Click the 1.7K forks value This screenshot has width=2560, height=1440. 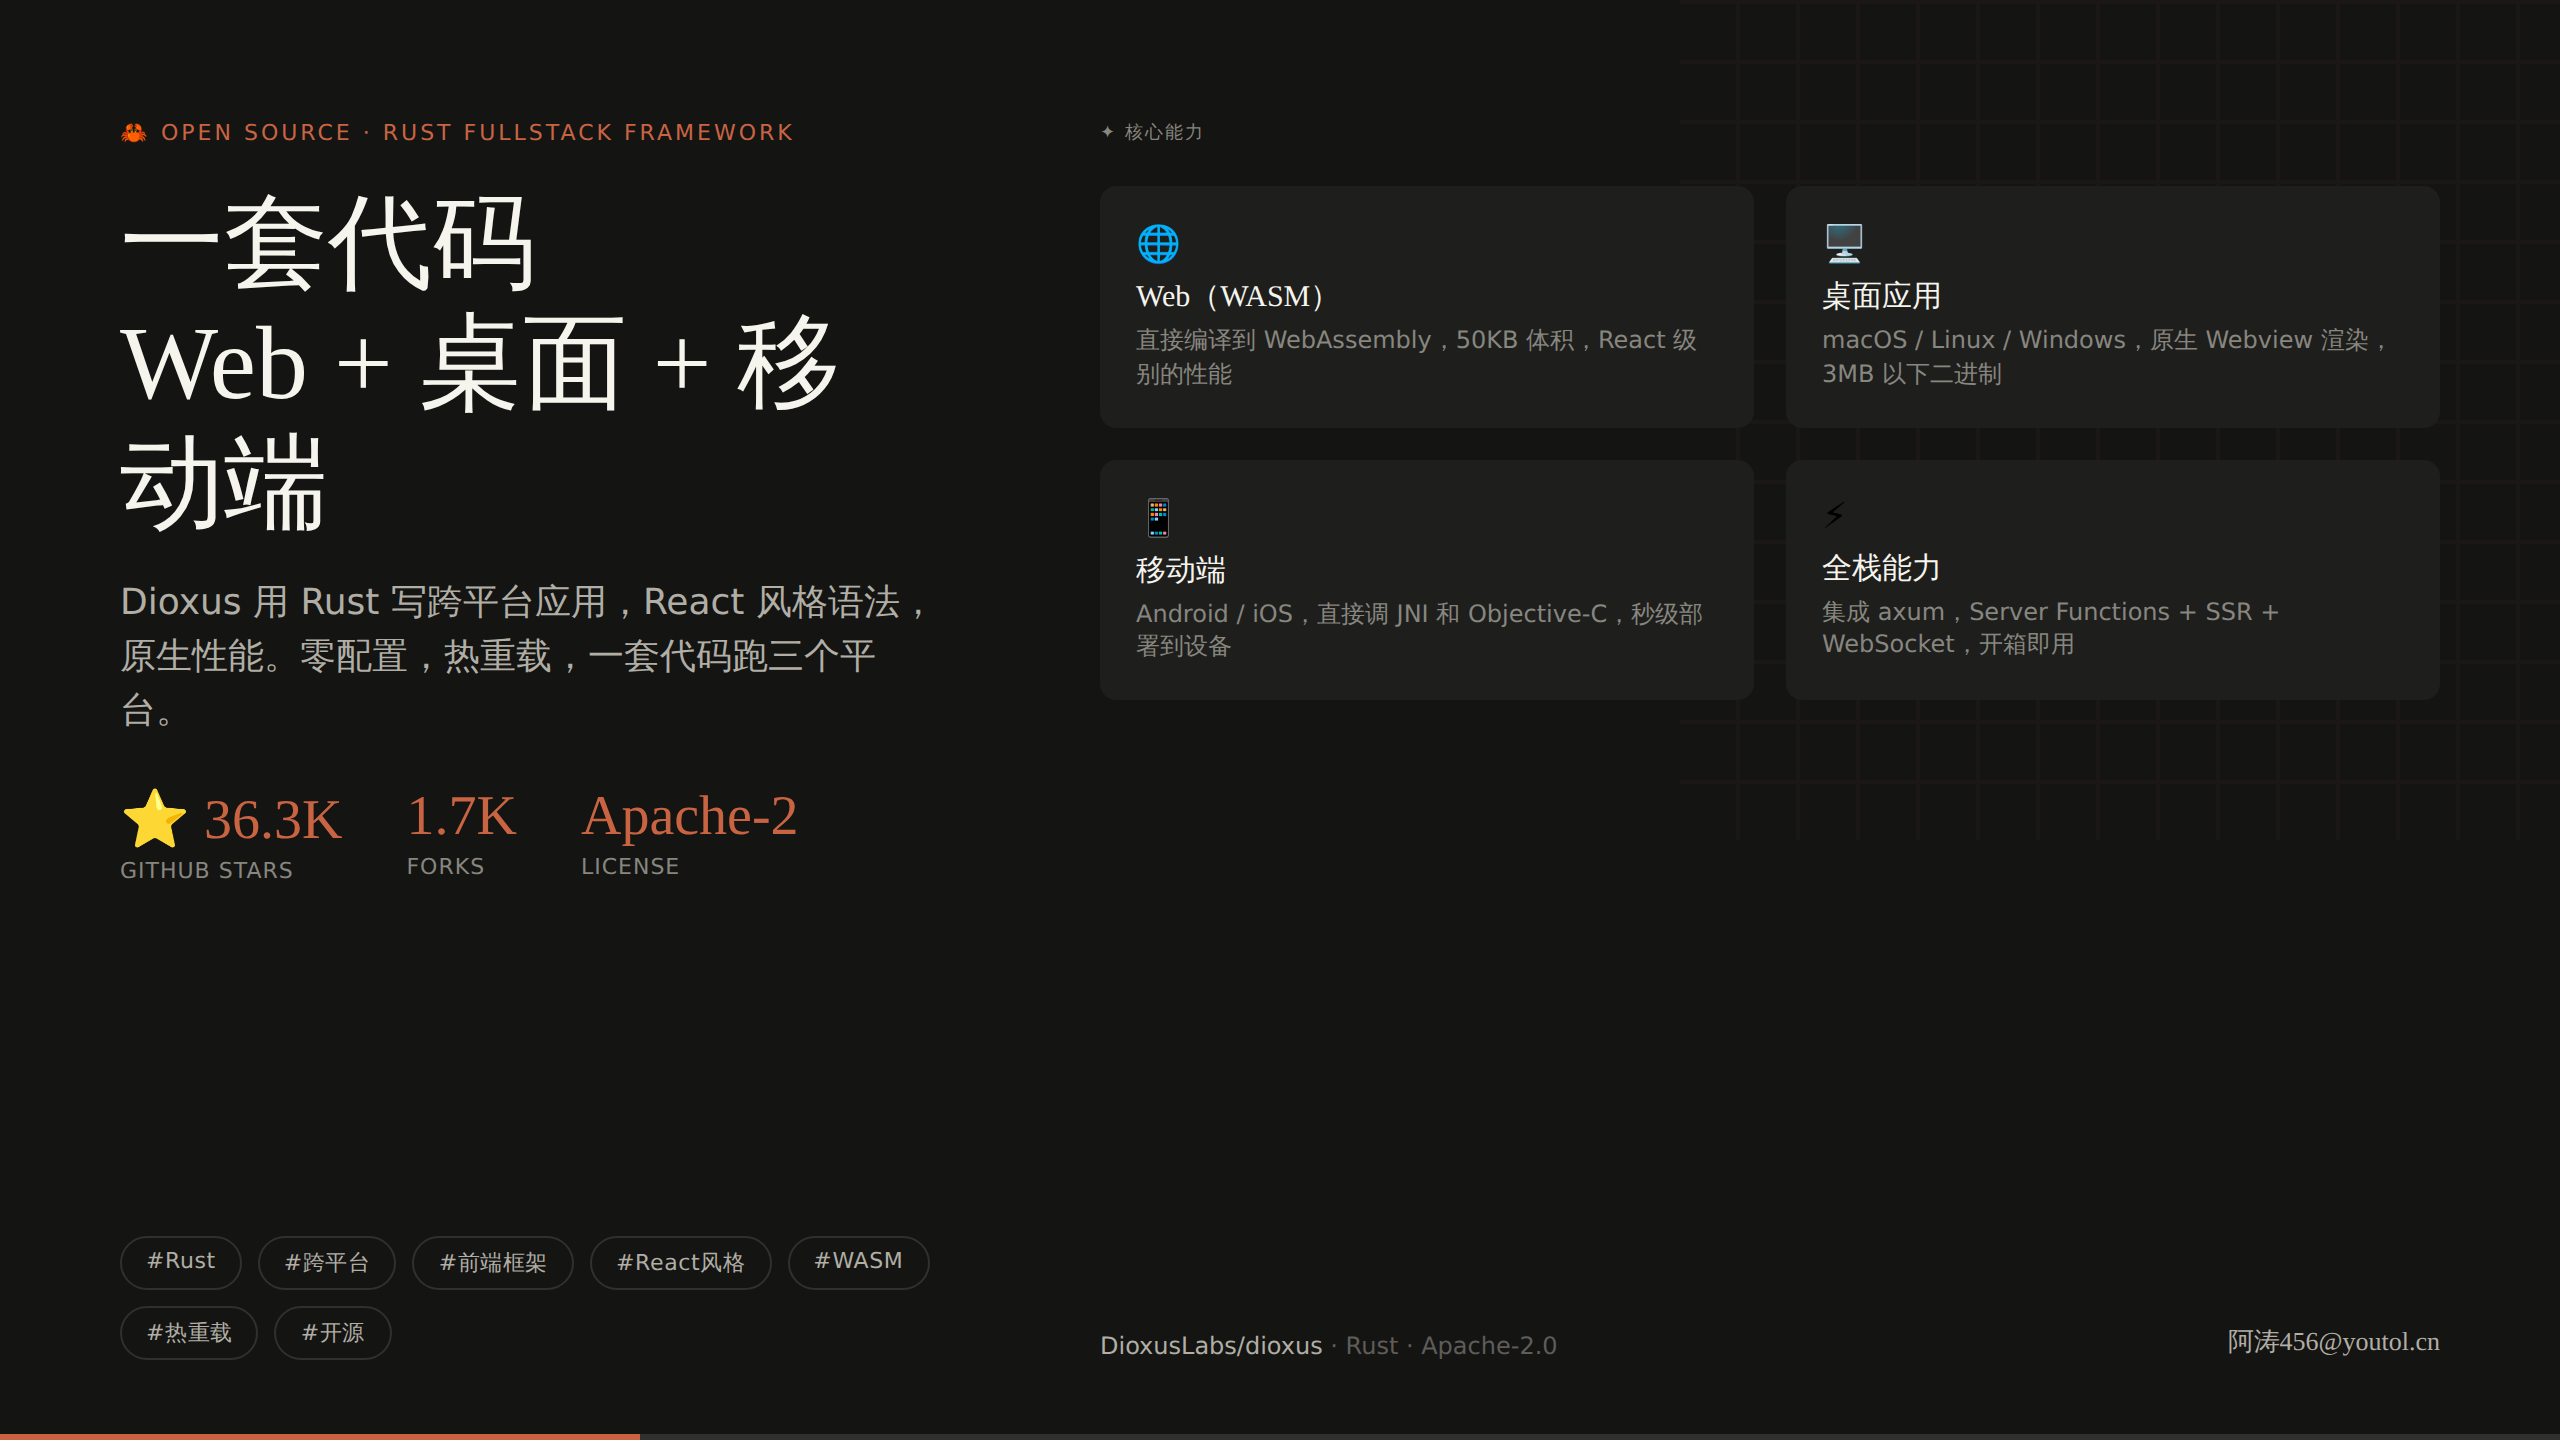pos(461,816)
